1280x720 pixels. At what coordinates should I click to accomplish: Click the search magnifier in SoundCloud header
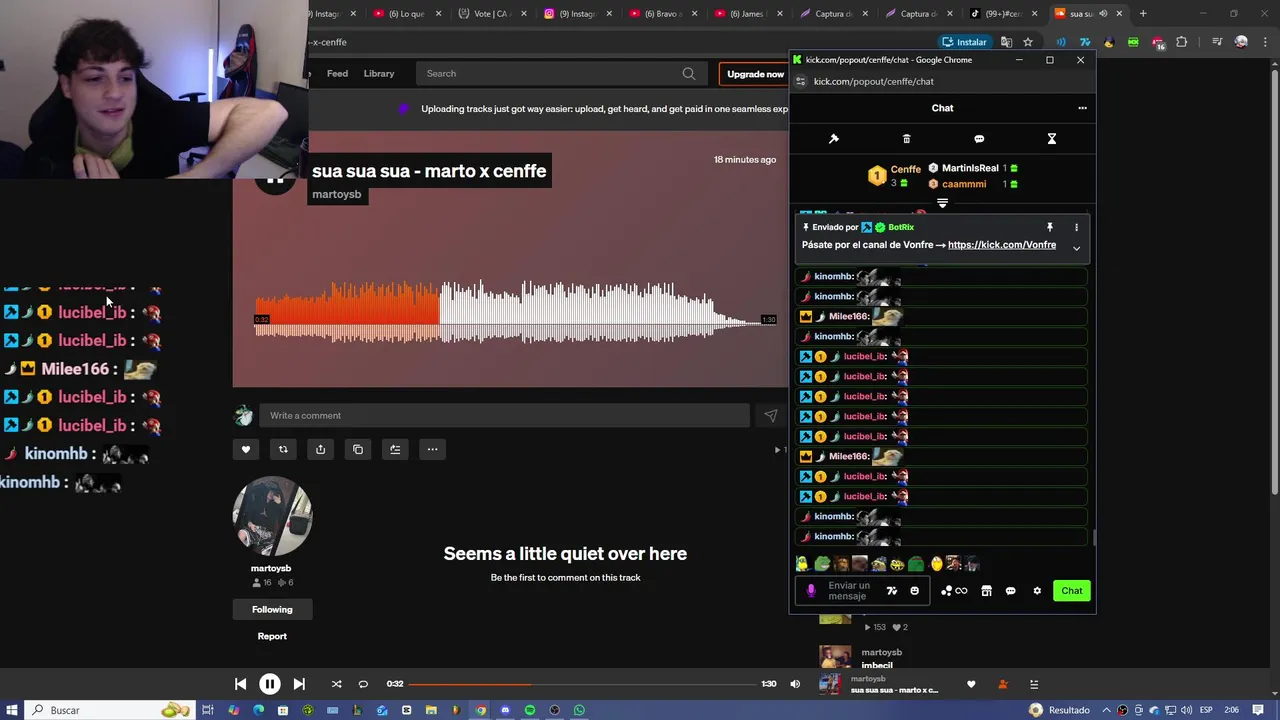click(689, 73)
